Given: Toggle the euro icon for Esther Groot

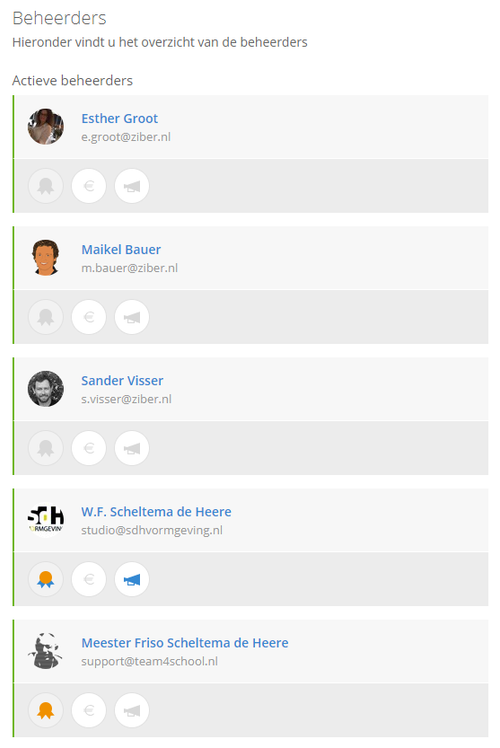Looking at the screenshot, I should pyautogui.click(x=89, y=186).
